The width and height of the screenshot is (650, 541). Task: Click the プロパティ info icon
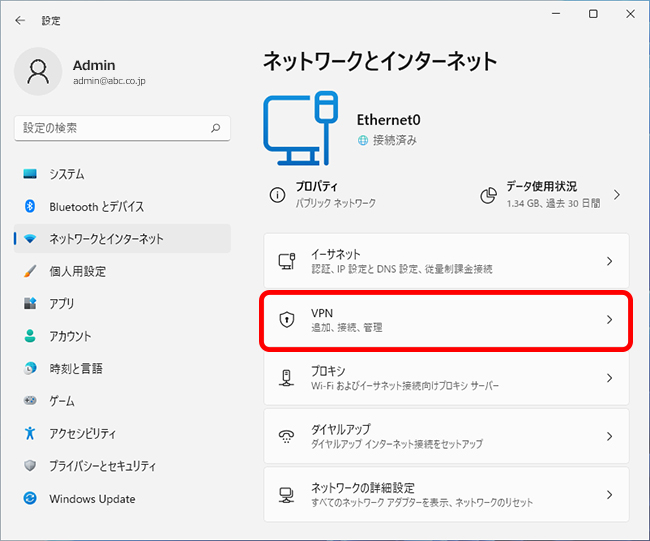(277, 194)
